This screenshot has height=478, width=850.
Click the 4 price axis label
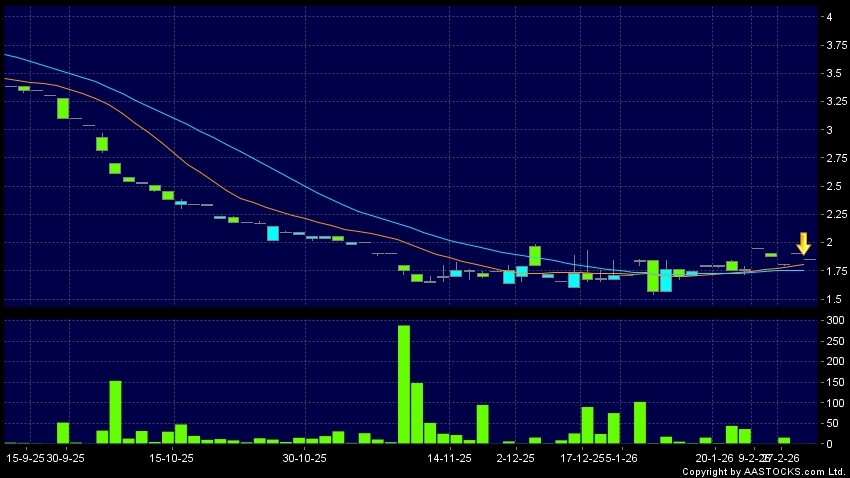pyautogui.click(x=829, y=17)
